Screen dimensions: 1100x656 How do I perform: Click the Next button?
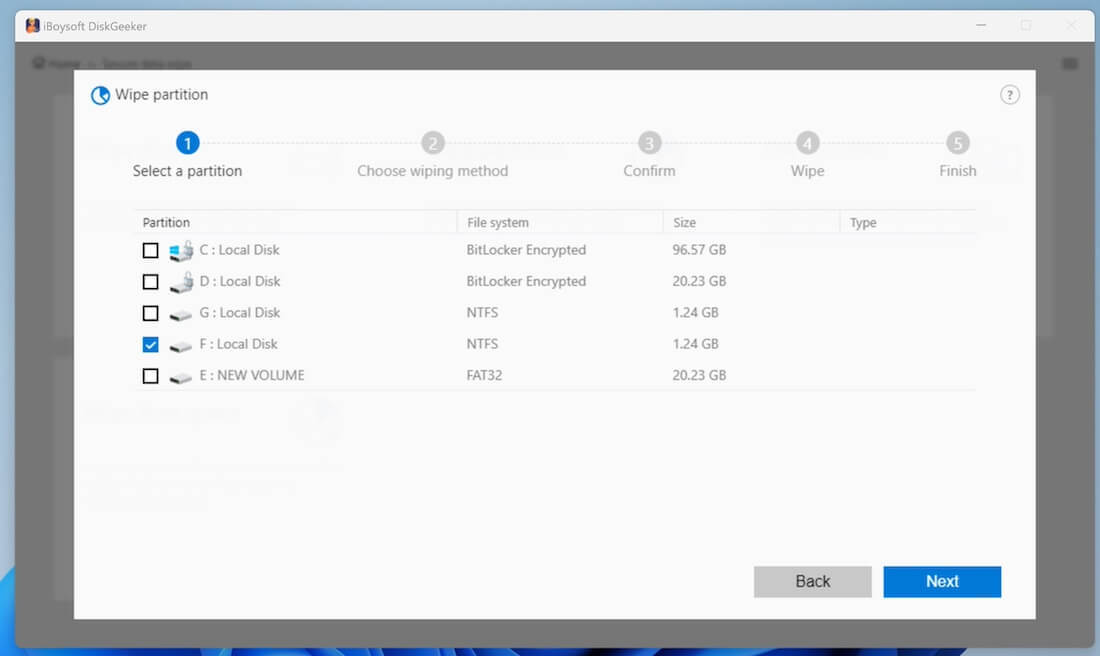pyautogui.click(x=942, y=582)
